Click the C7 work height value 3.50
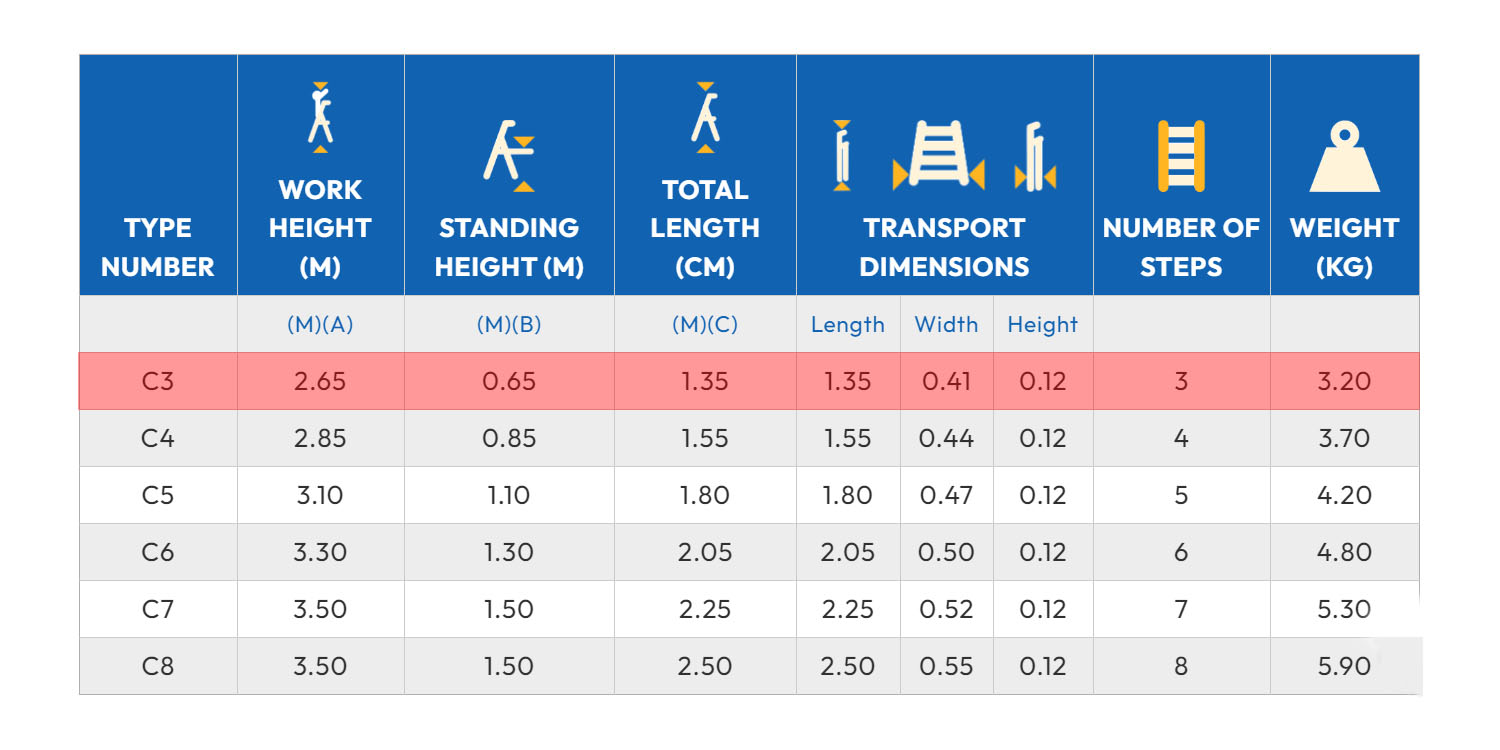 coord(320,609)
